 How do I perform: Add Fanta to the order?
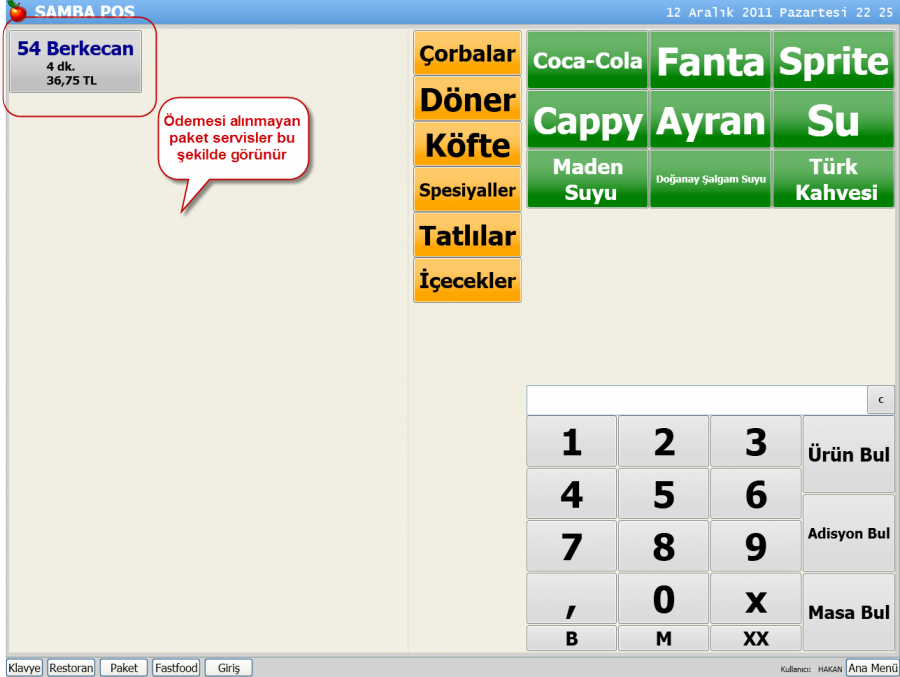click(x=711, y=60)
